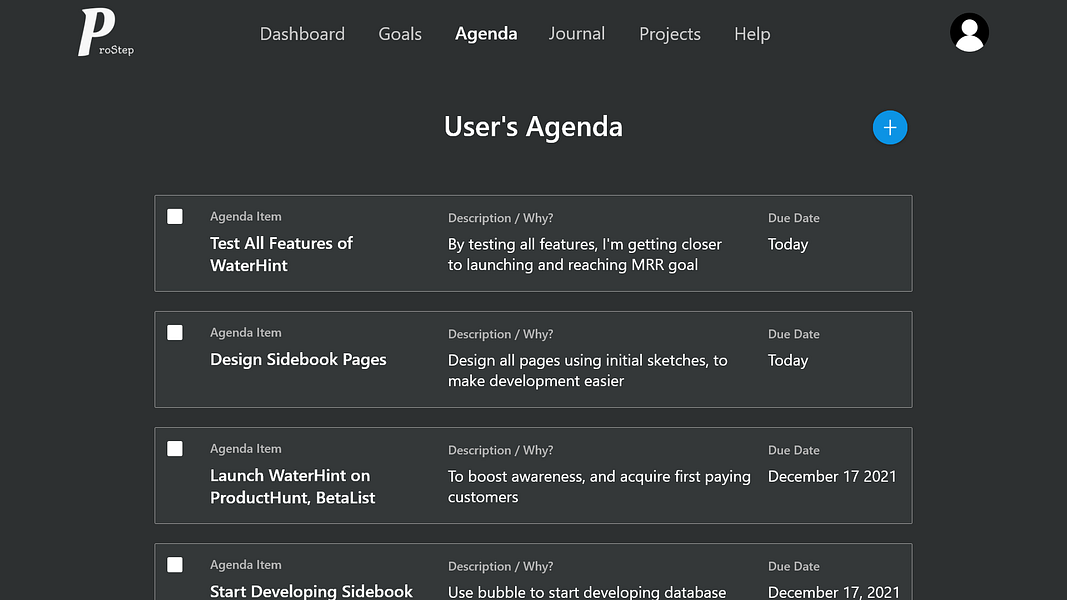This screenshot has height=600, width=1067.
Task: Open the user profile avatar
Action: pos(968,33)
